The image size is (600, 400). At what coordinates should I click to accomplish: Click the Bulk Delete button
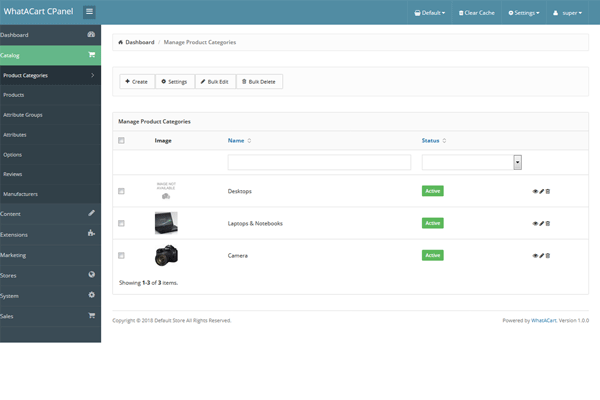point(259,81)
